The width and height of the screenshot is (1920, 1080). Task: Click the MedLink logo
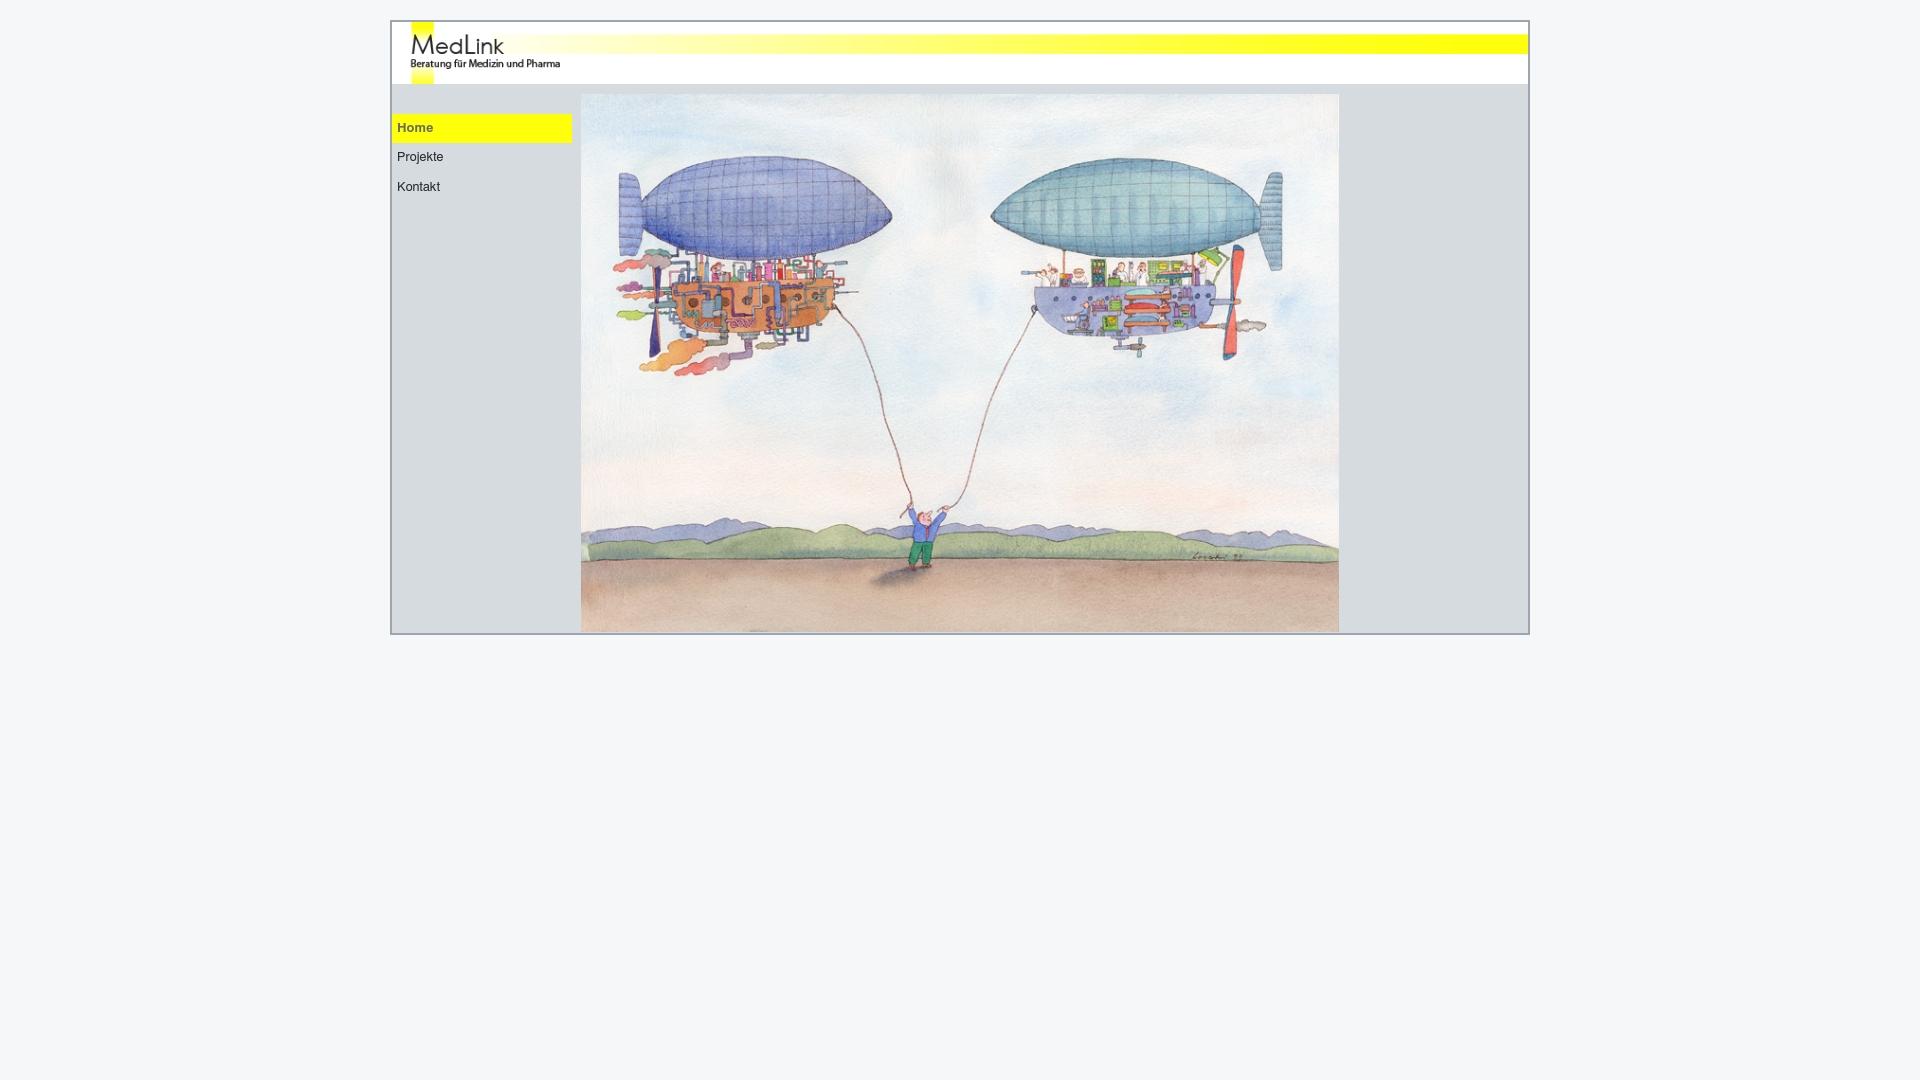click(x=456, y=45)
